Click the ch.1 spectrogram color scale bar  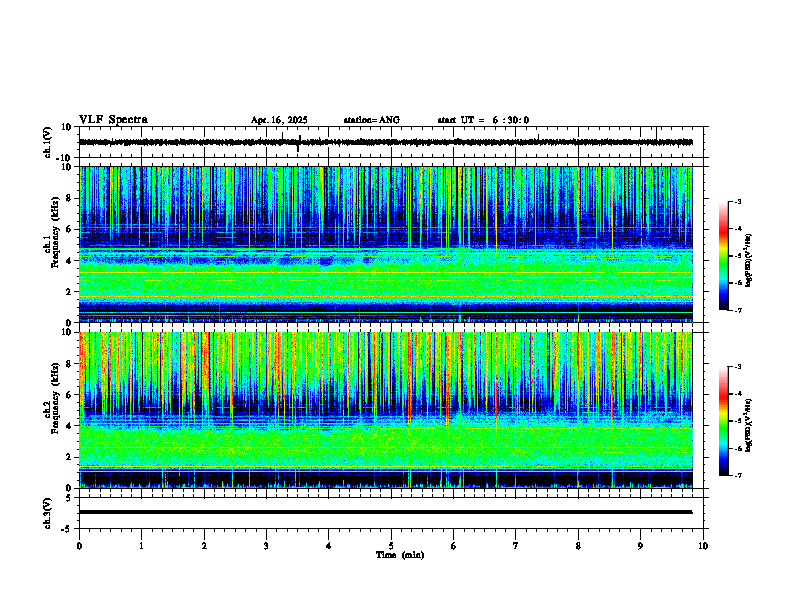[723, 256]
